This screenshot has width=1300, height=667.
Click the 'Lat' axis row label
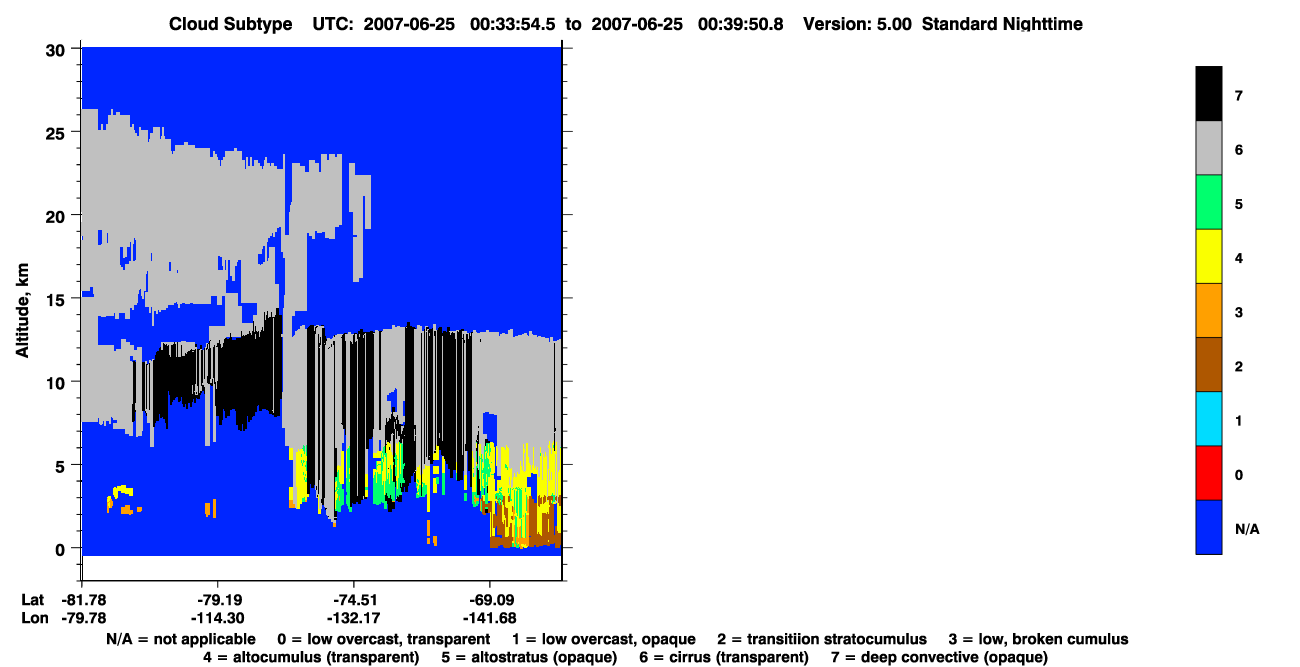[x=32, y=600]
